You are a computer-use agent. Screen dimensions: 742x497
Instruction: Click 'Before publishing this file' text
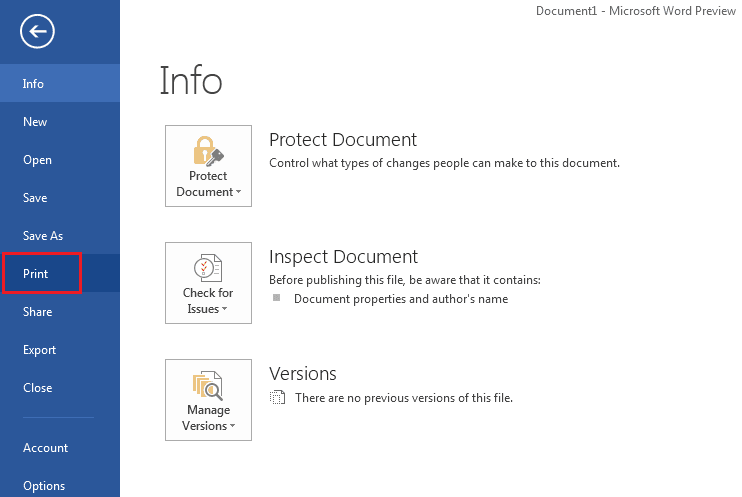(x=405, y=280)
